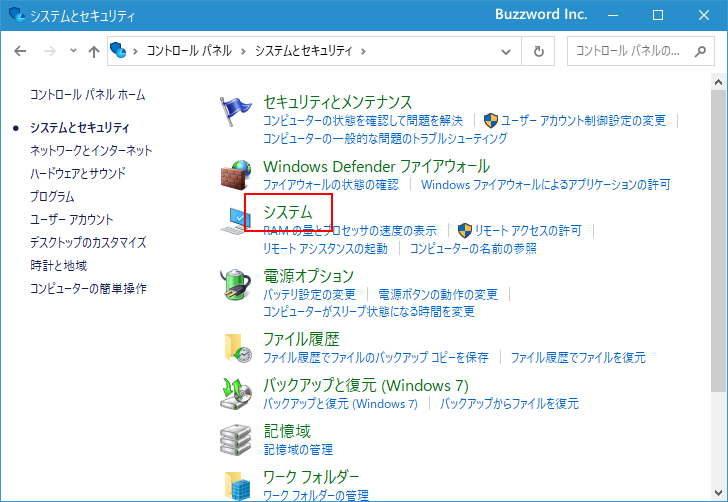Click the scrollbar up arrow
This screenshot has height=502, width=728.
point(718,82)
